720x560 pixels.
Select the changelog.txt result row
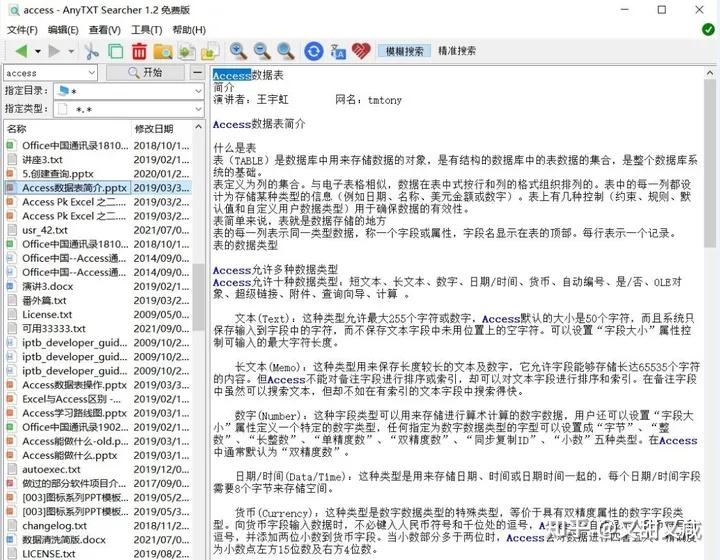[98, 526]
